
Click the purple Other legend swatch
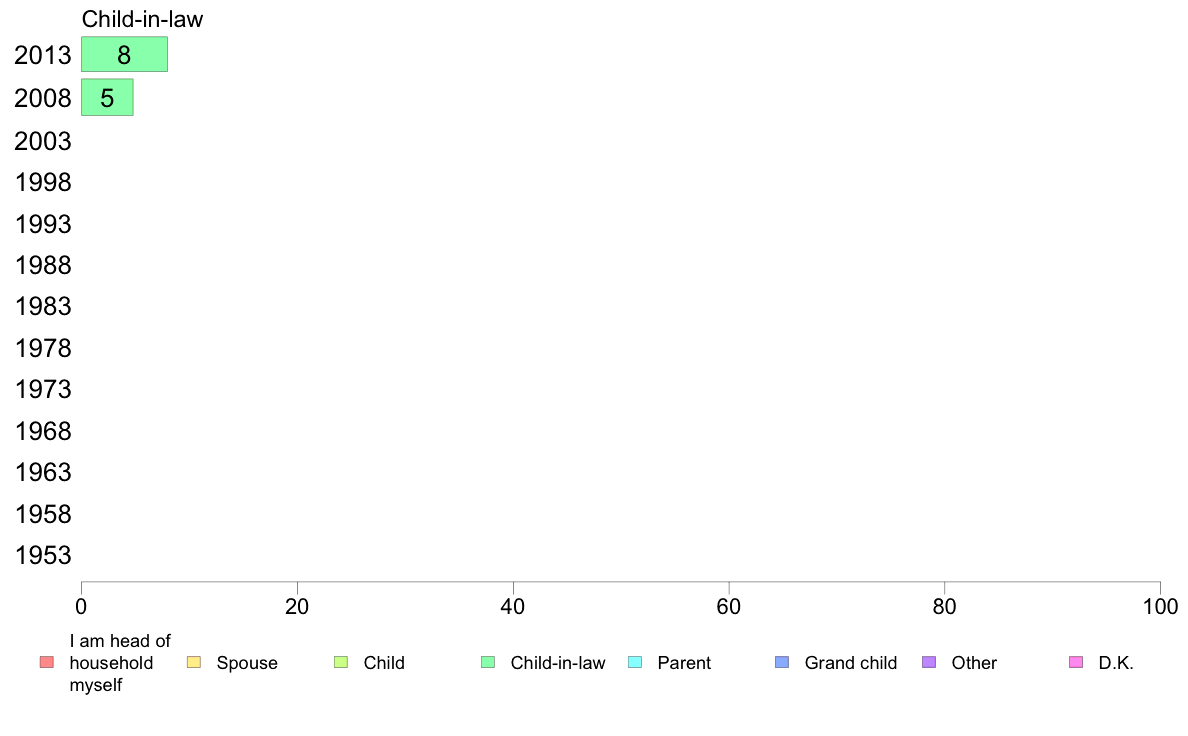click(929, 662)
